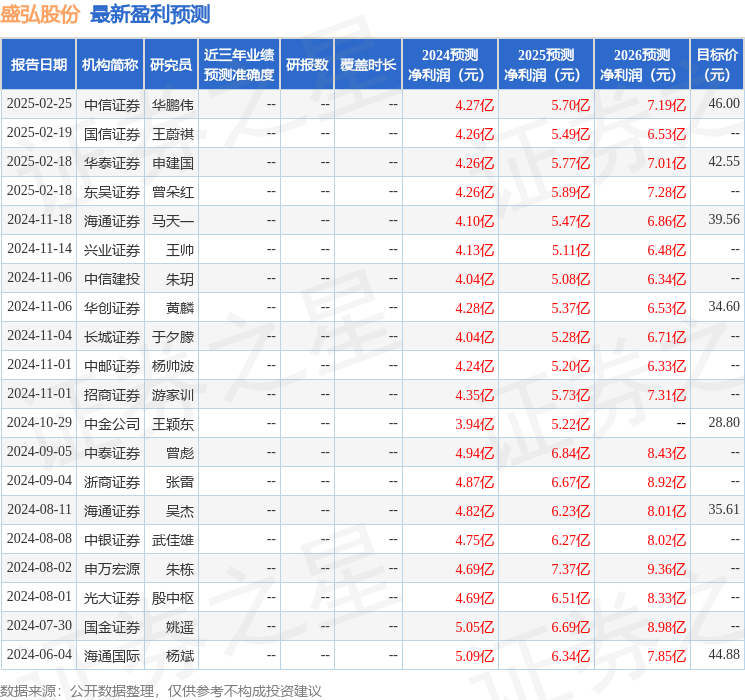
Task: Select date cell 2025-02-25
Action: pyautogui.click(x=39, y=104)
